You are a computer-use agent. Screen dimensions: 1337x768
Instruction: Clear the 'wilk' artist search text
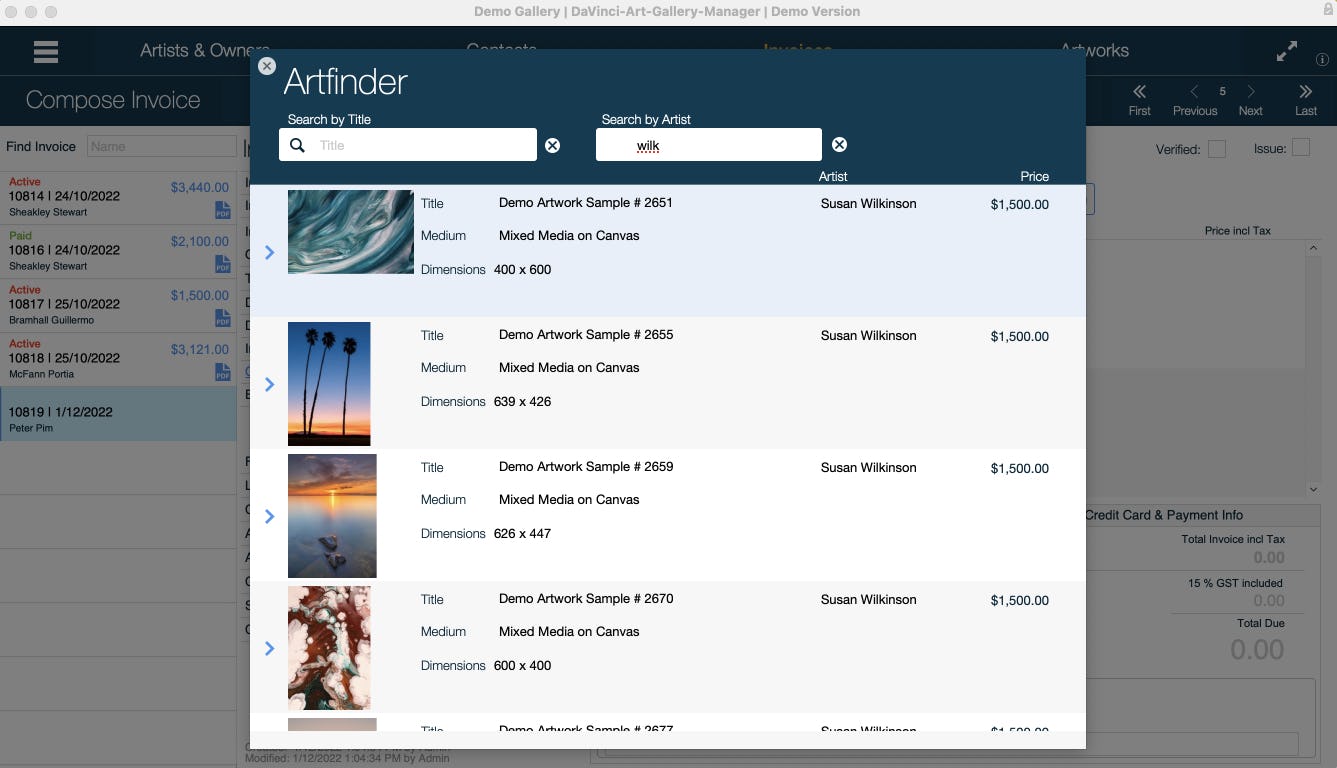[x=839, y=144]
